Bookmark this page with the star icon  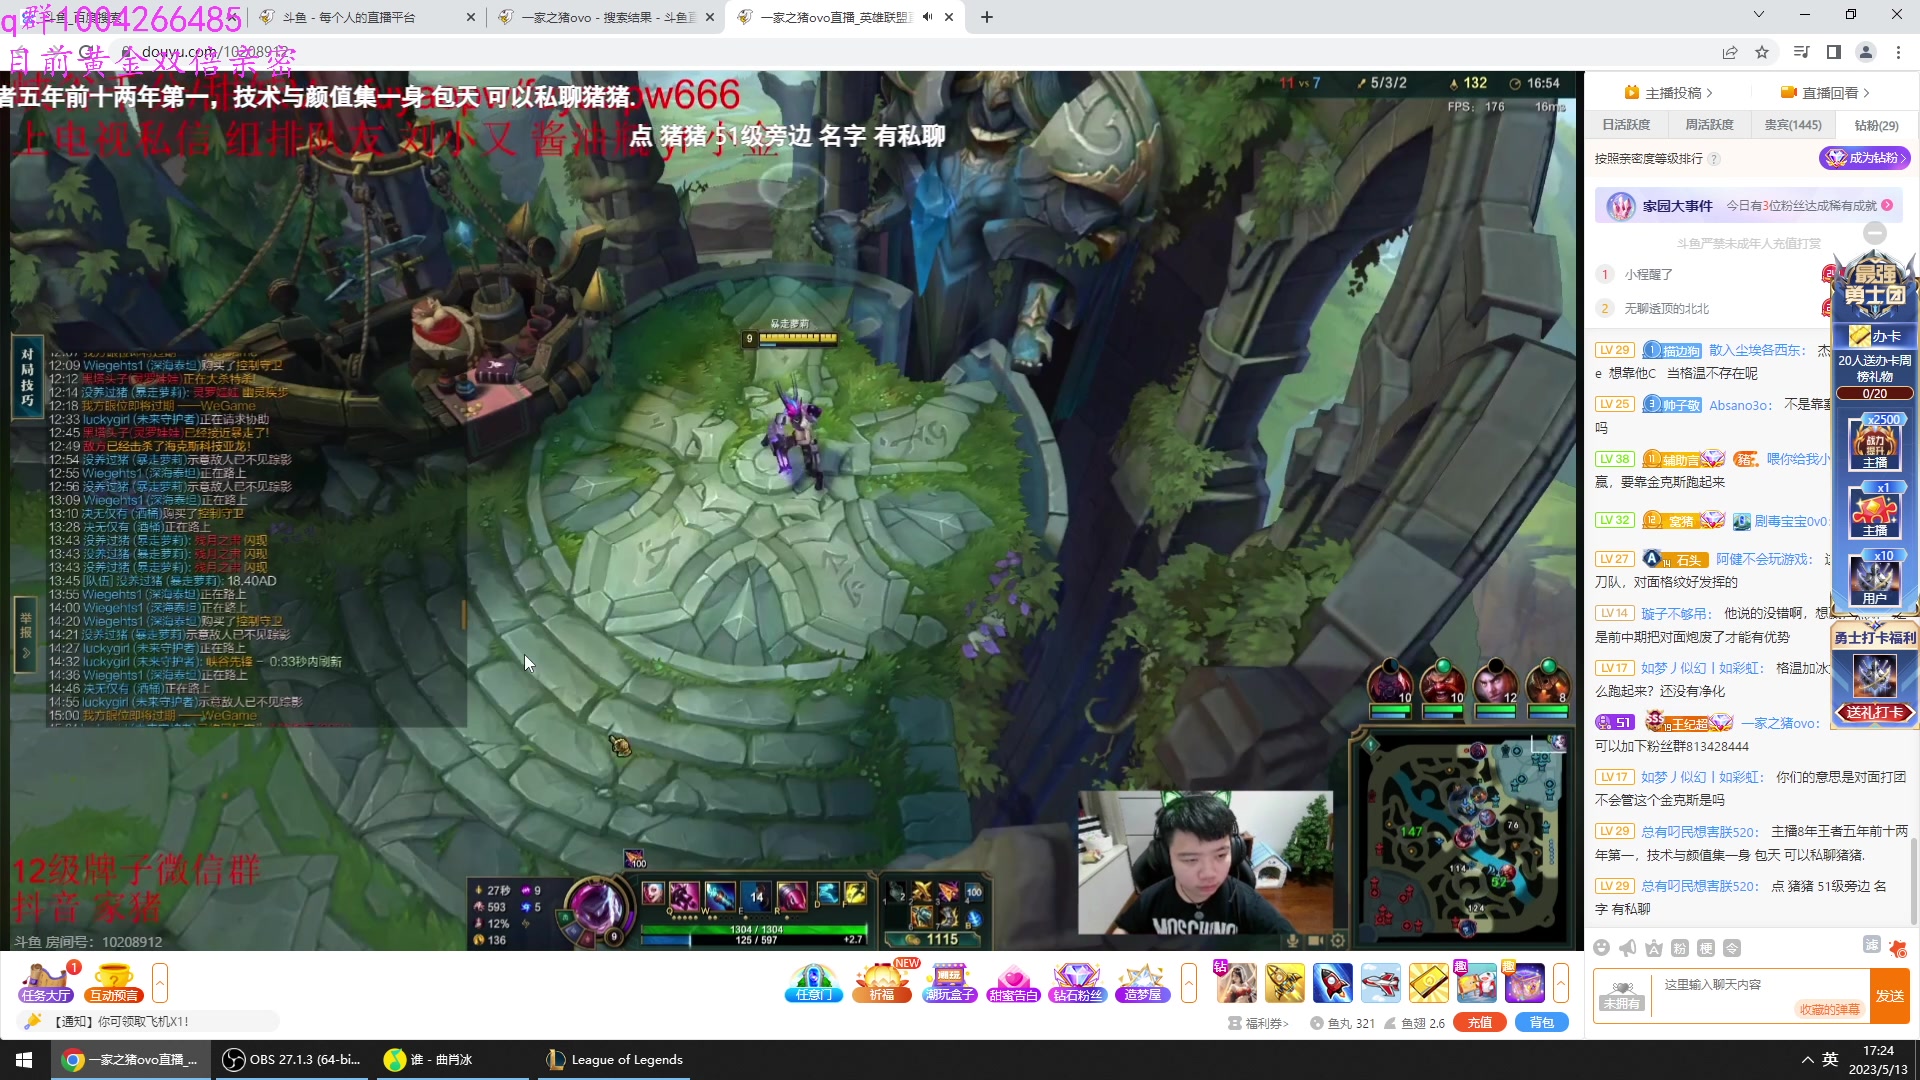[1762, 52]
